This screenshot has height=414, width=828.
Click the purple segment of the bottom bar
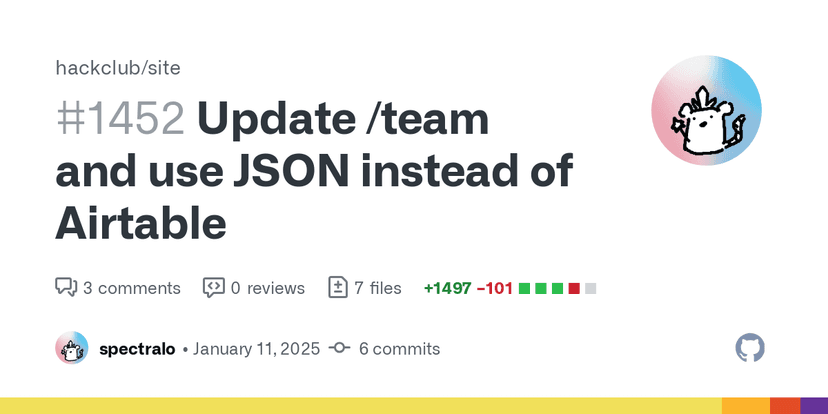coord(814,405)
